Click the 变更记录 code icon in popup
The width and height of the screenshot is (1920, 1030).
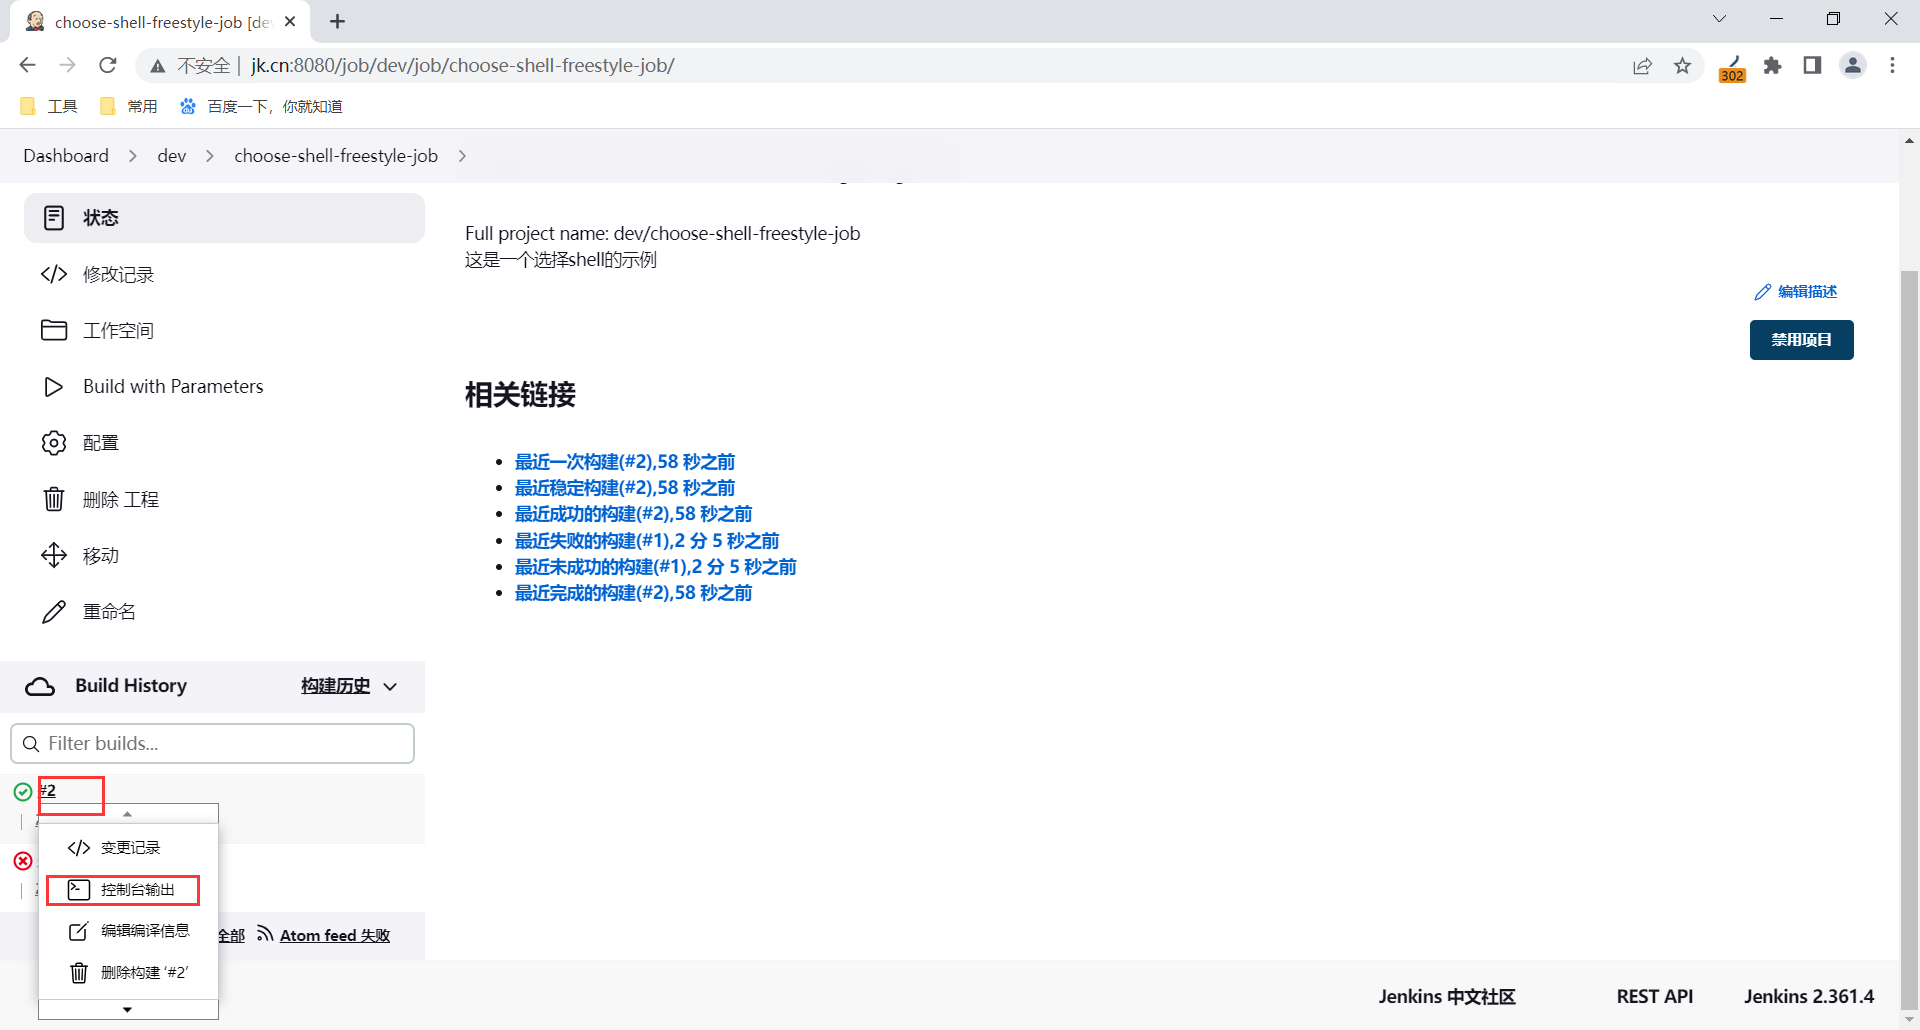tap(79, 848)
